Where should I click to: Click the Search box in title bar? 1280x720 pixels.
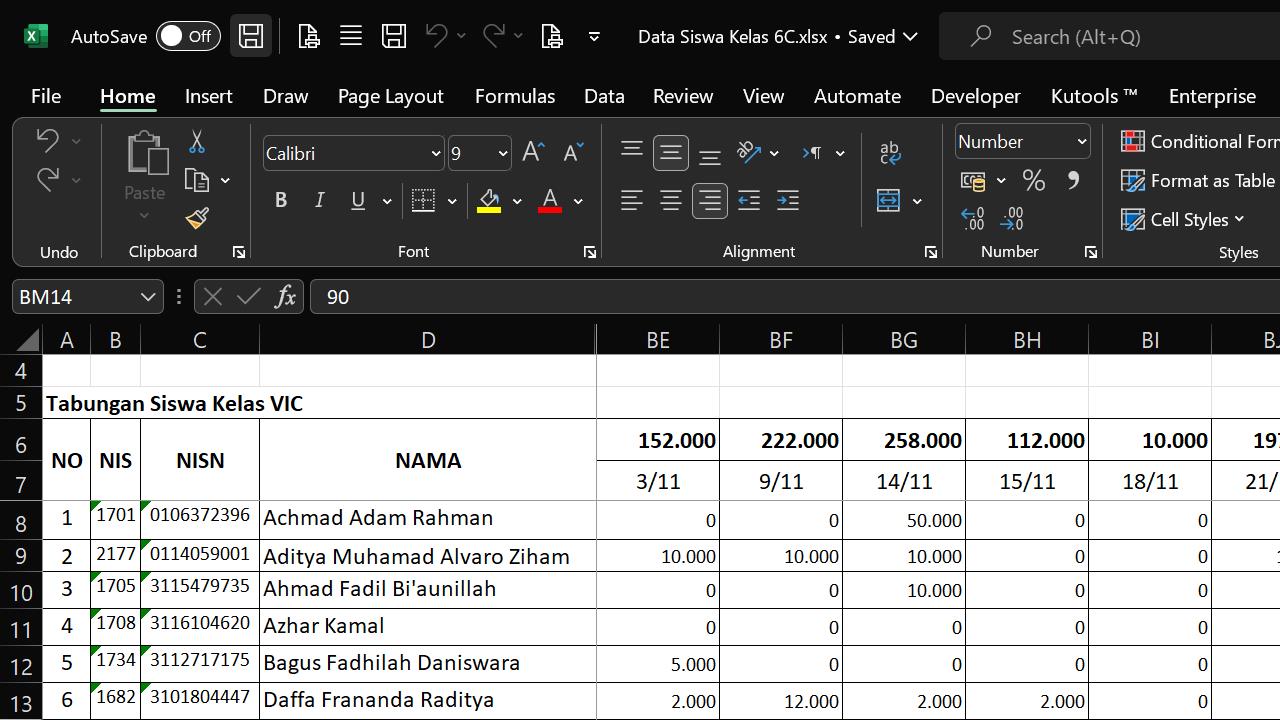coord(1075,37)
